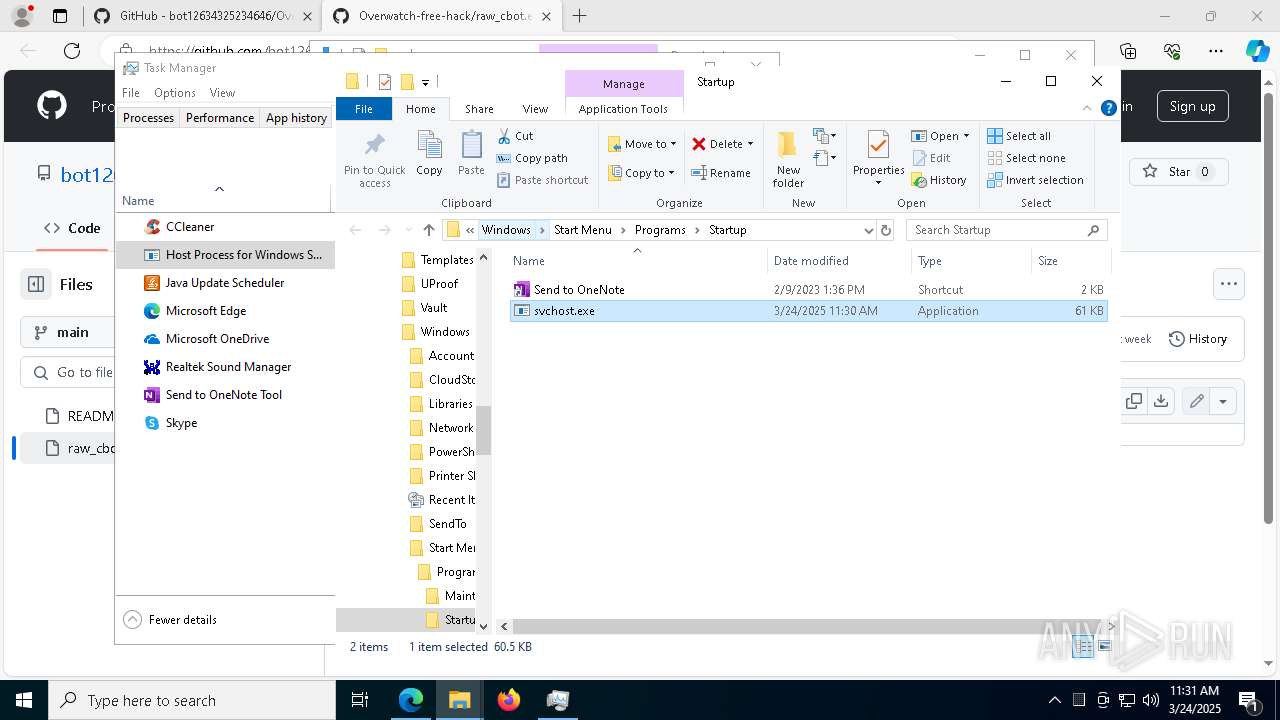Open the New item dropdown
Image resolution: width=1280 pixels, height=720 pixels.
(x=825, y=136)
